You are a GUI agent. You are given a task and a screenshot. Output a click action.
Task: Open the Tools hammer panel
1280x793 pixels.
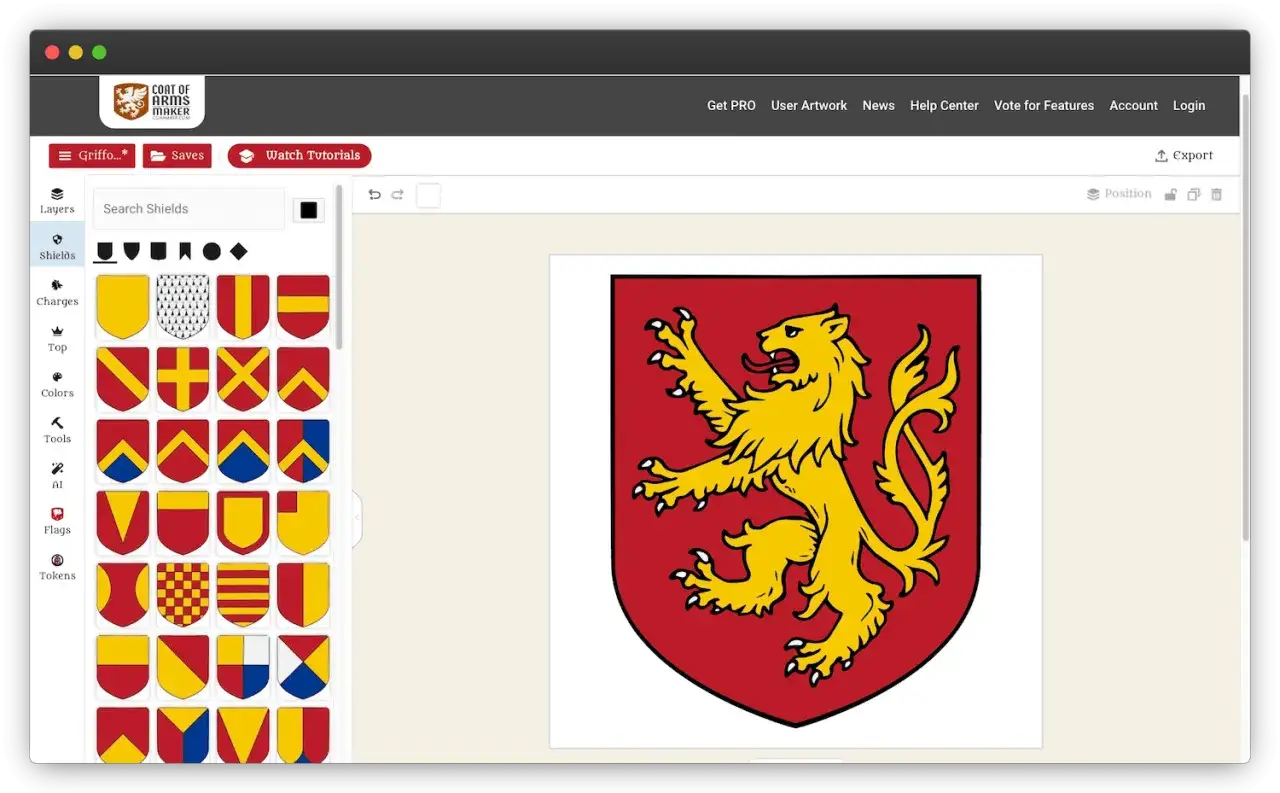point(57,430)
